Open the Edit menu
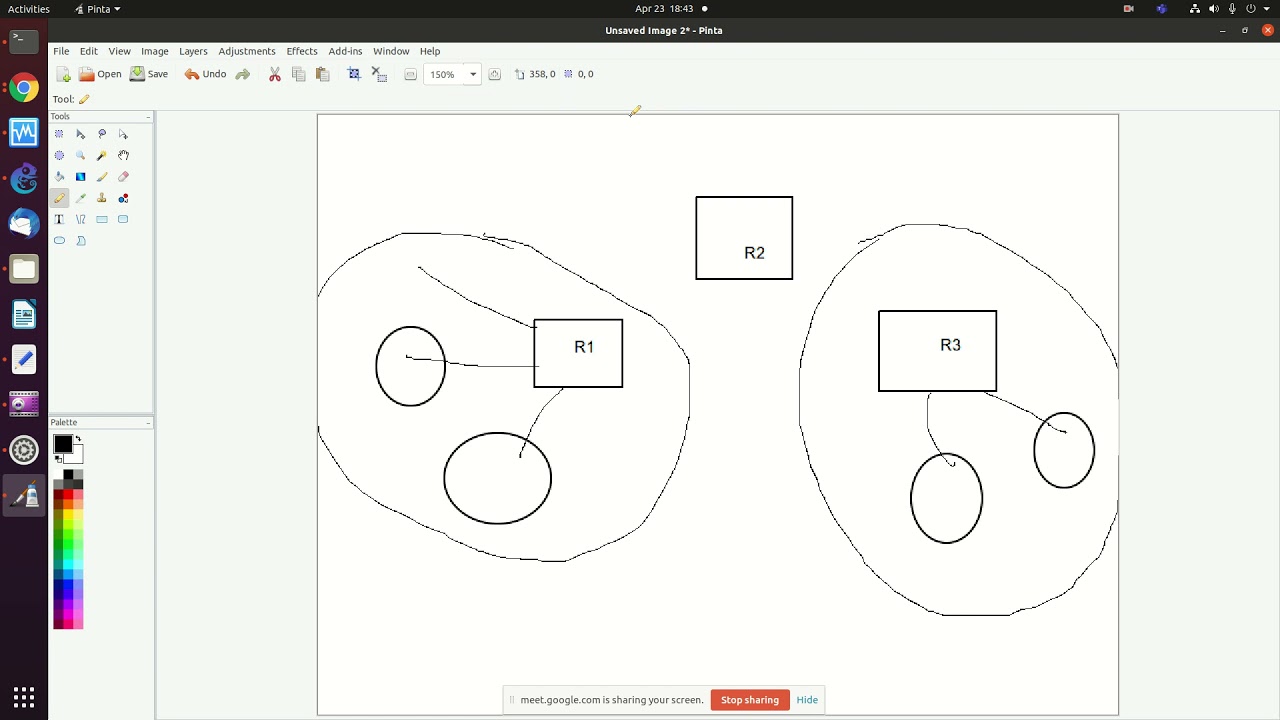The height and width of the screenshot is (720, 1280). pyautogui.click(x=89, y=51)
